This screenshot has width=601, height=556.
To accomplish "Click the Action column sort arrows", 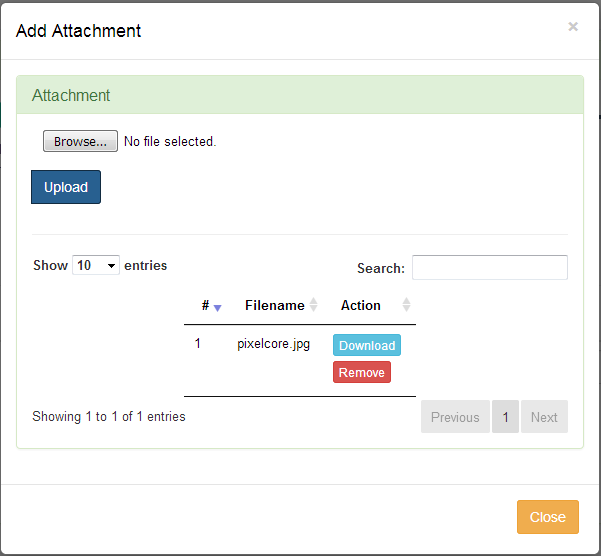I will click(x=406, y=305).
